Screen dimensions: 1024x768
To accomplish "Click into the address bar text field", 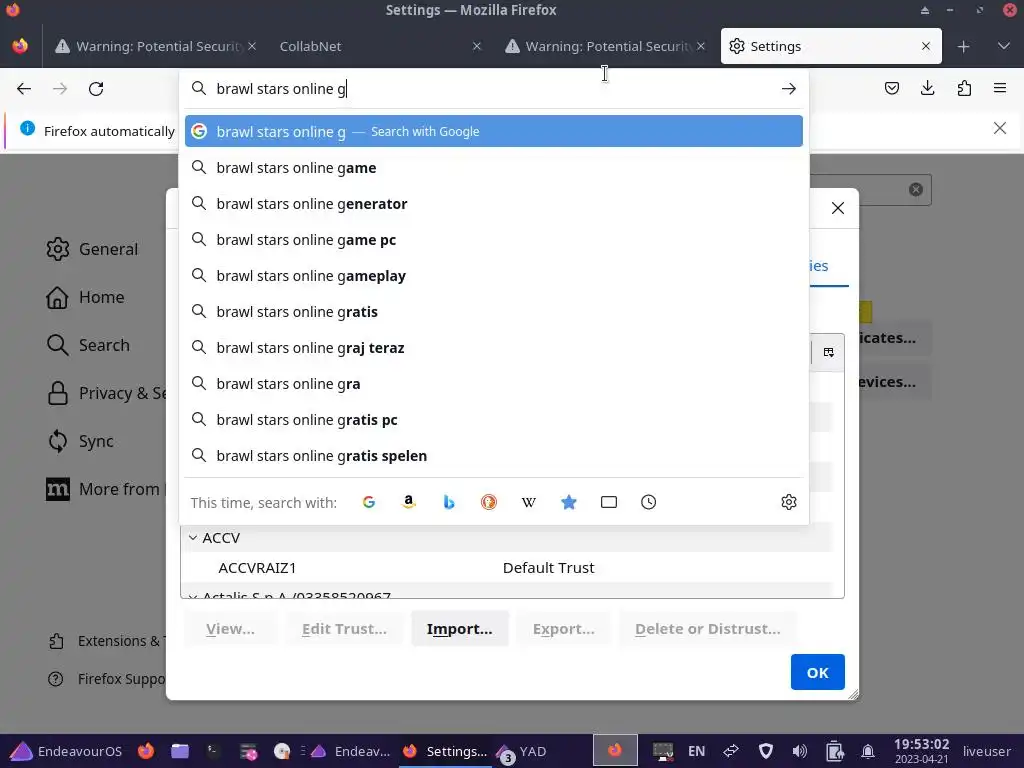I will coord(494,89).
